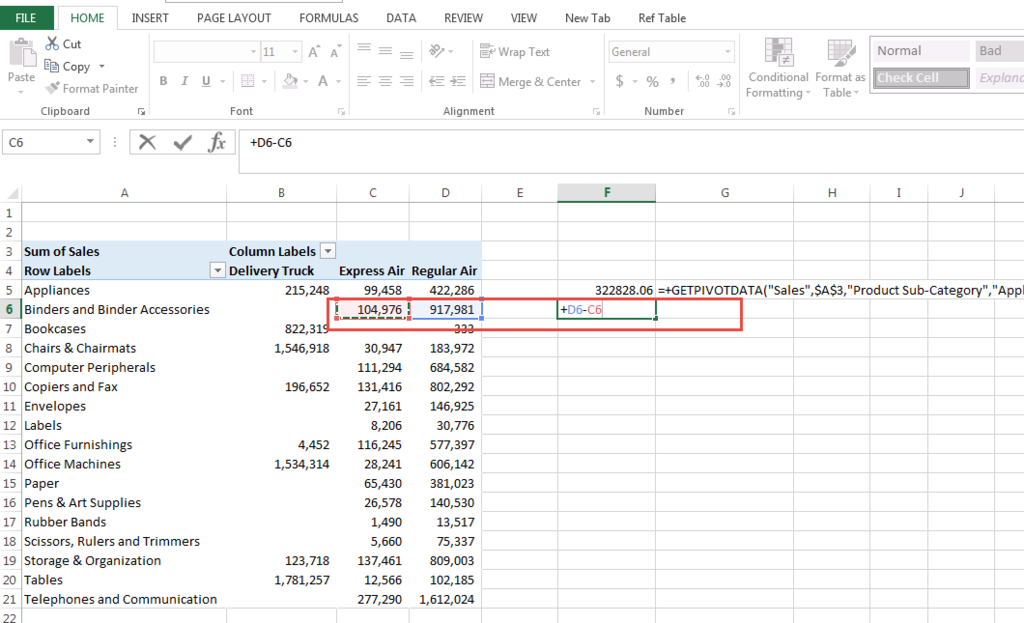Apply Middle Align

pyautogui.click(x=385, y=50)
